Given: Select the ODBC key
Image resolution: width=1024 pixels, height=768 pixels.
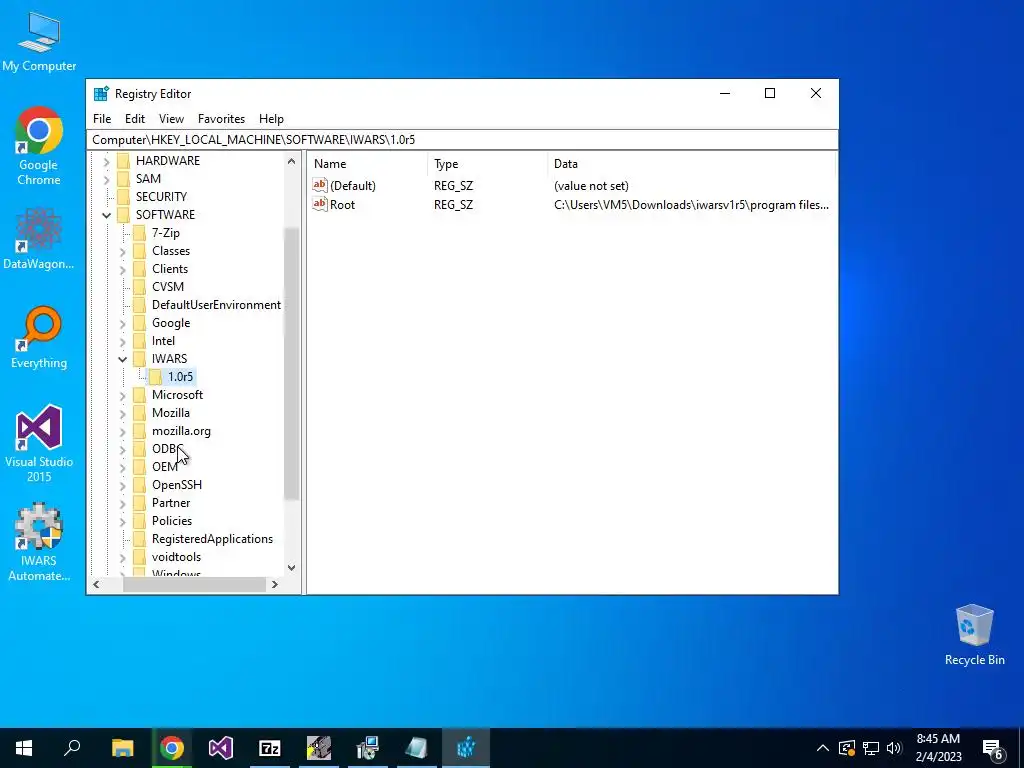Looking at the screenshot, I should [167, 449].
